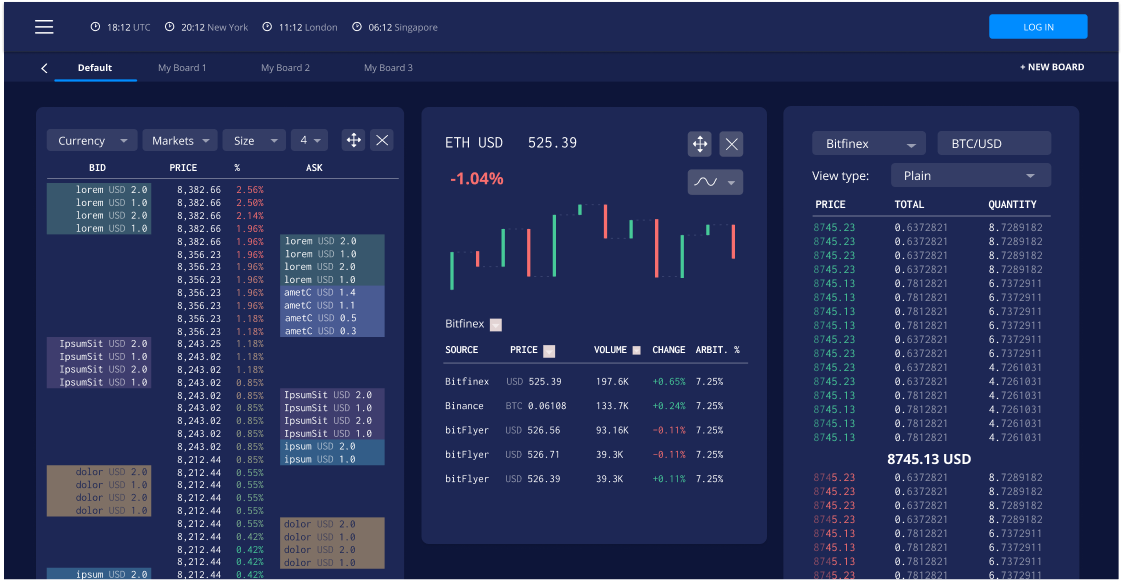Viewport: 1122px width, 580px height.
Task: Select the Binance source row
Action: [x=595, y=406]
